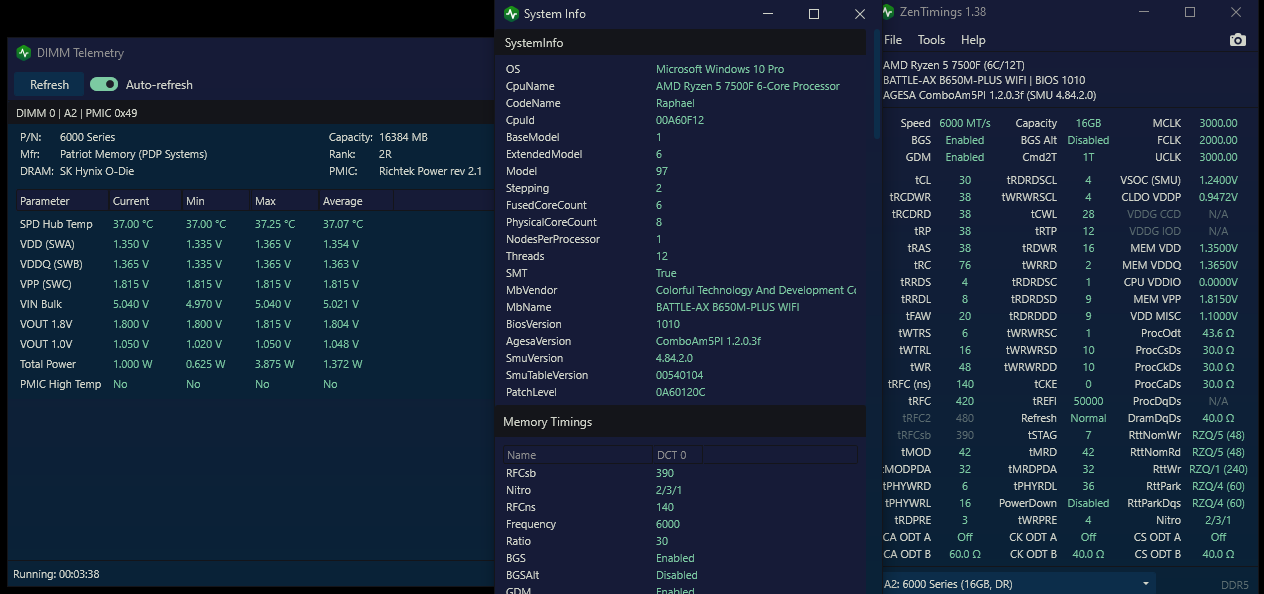Click the tRFC value 420
This screenshot has width=1264, height=594.
(965, 401)
